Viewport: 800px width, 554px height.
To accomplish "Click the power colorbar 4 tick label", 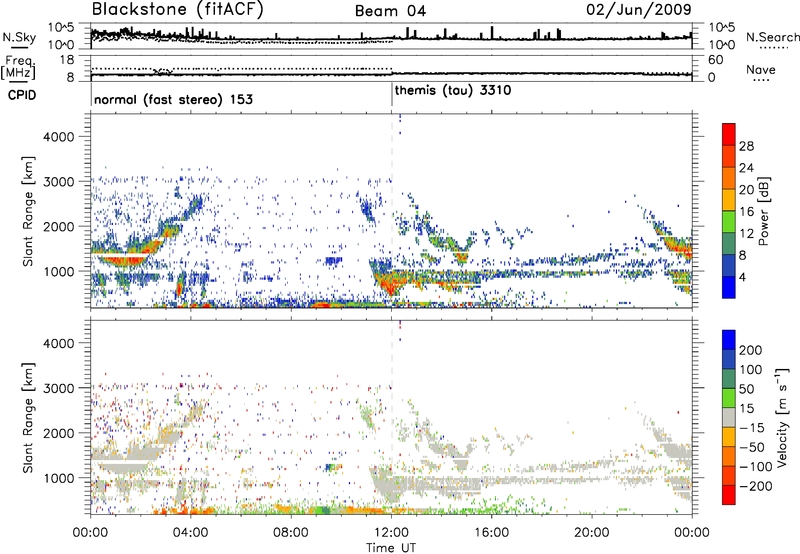I will [742, 277].
